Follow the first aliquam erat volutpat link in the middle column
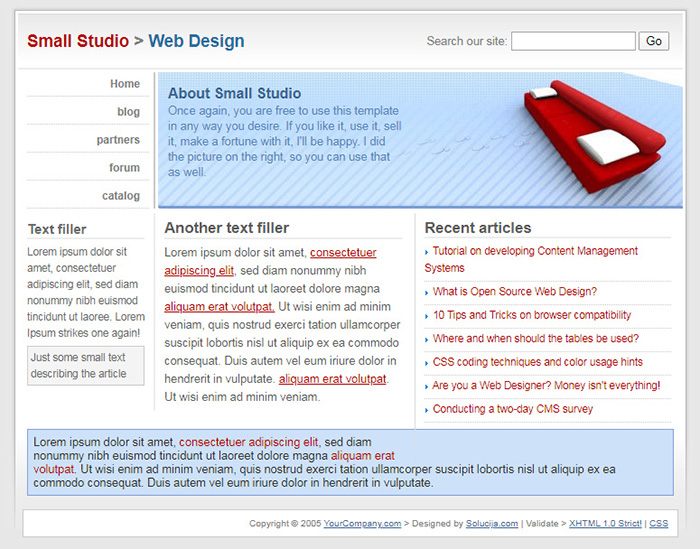Image resolution: width=700 pixels, height=549 pixels. click(x=219, y=307)
